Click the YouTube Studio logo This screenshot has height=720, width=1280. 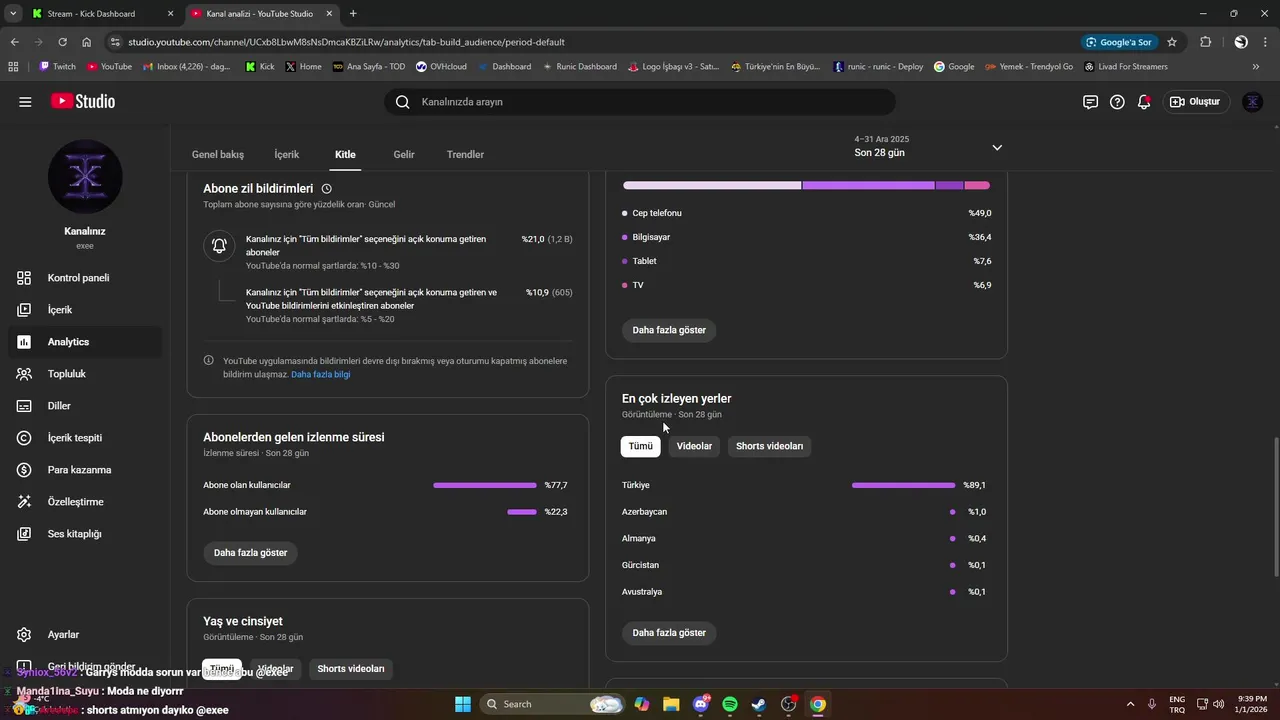[x=83, y=102]
